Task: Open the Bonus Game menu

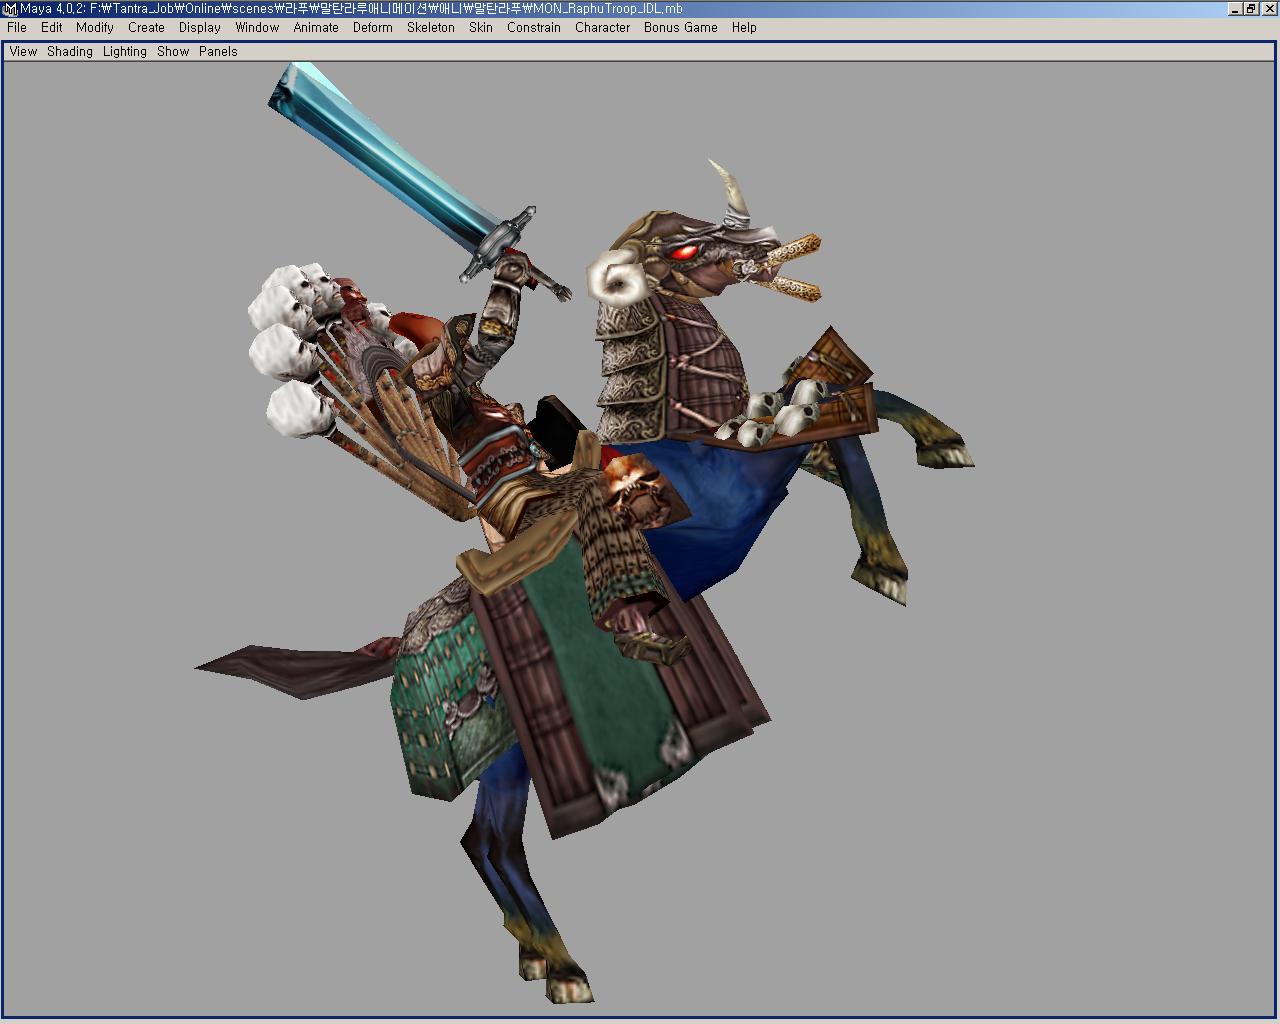Action: [x=680, y=28]
